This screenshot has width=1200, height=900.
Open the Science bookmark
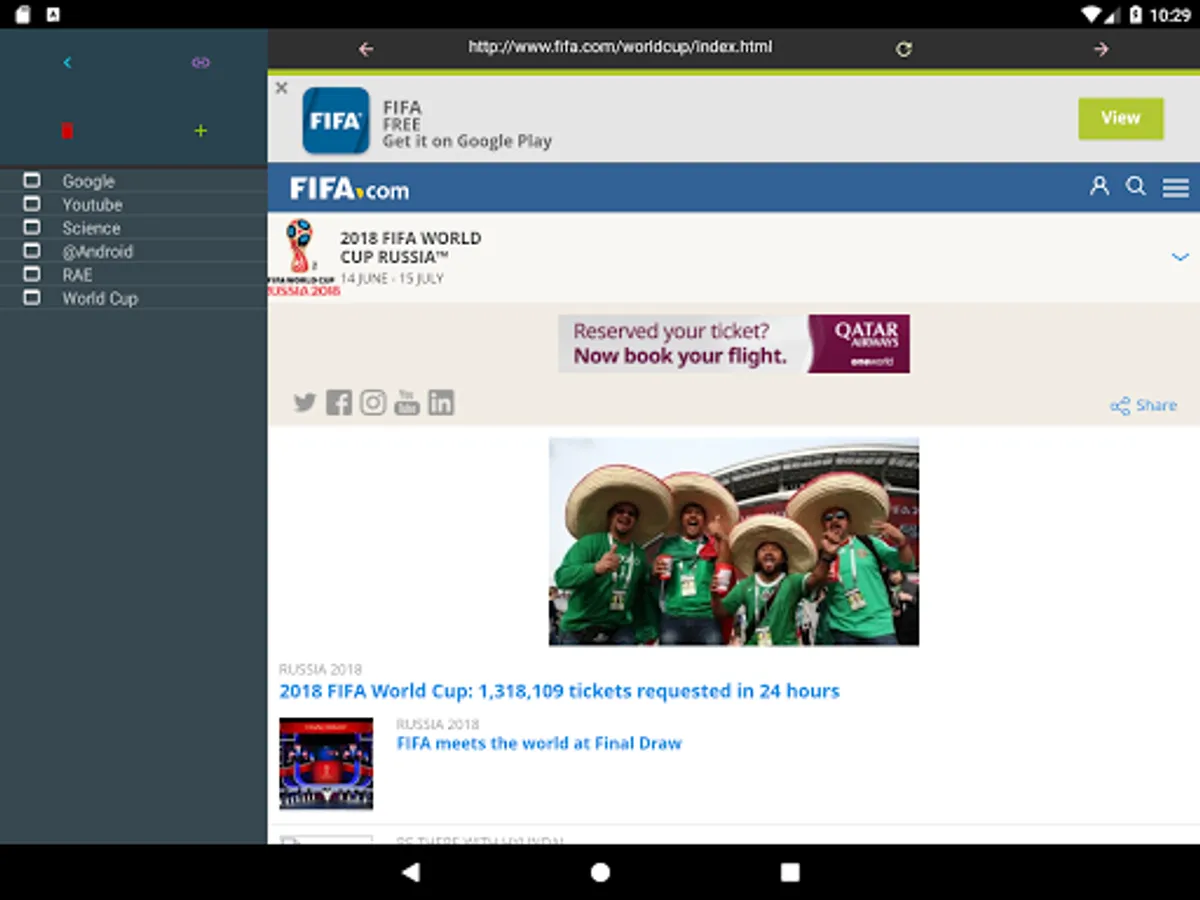point(91,228)
